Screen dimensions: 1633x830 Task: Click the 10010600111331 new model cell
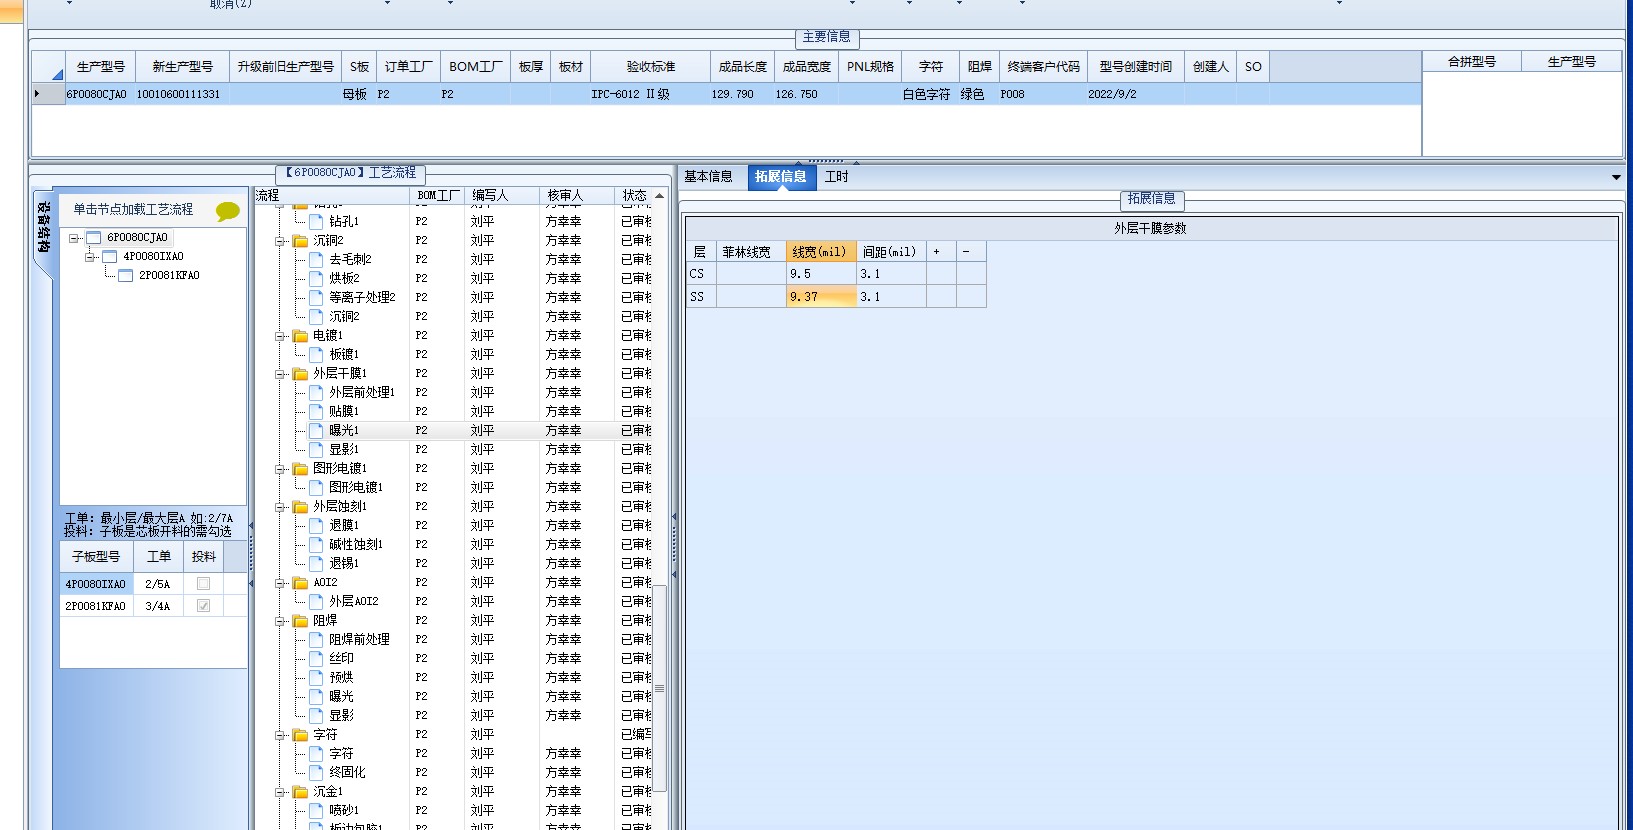coord(182,94)
